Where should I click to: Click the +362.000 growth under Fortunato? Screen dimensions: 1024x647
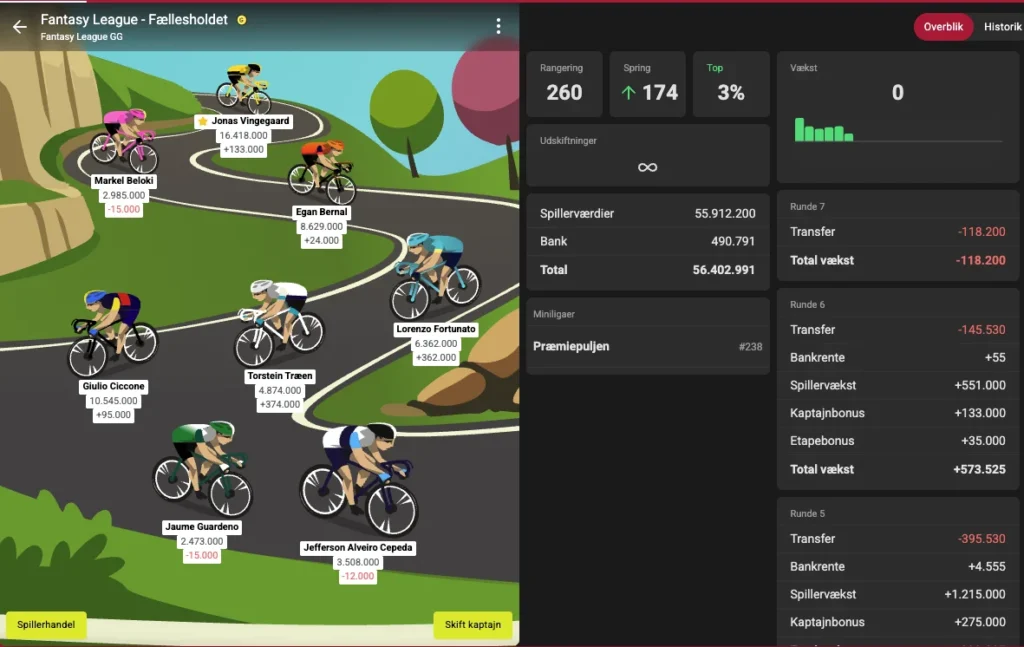(x=436, y=358)
